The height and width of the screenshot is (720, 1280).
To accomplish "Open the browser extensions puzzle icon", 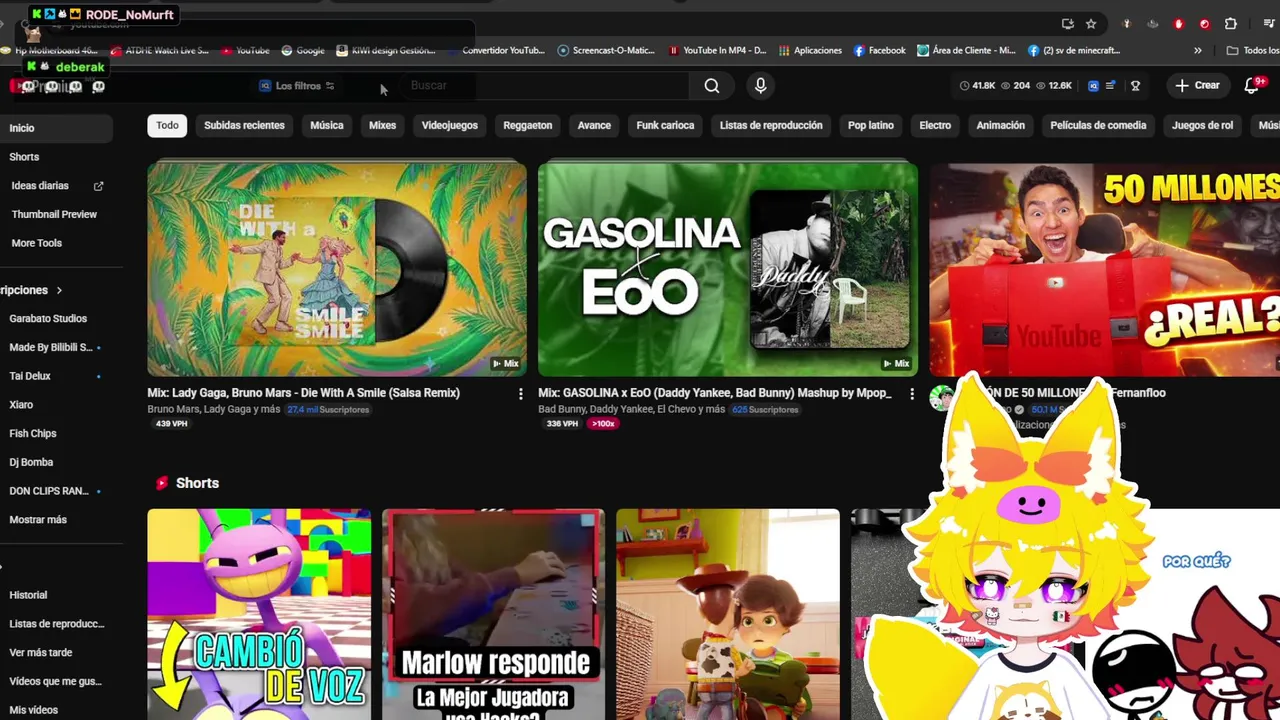I will click(x=1231, y=24).
